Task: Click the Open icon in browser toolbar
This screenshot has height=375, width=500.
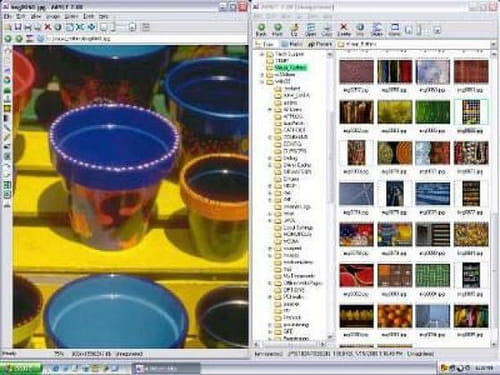Action: 311,28
